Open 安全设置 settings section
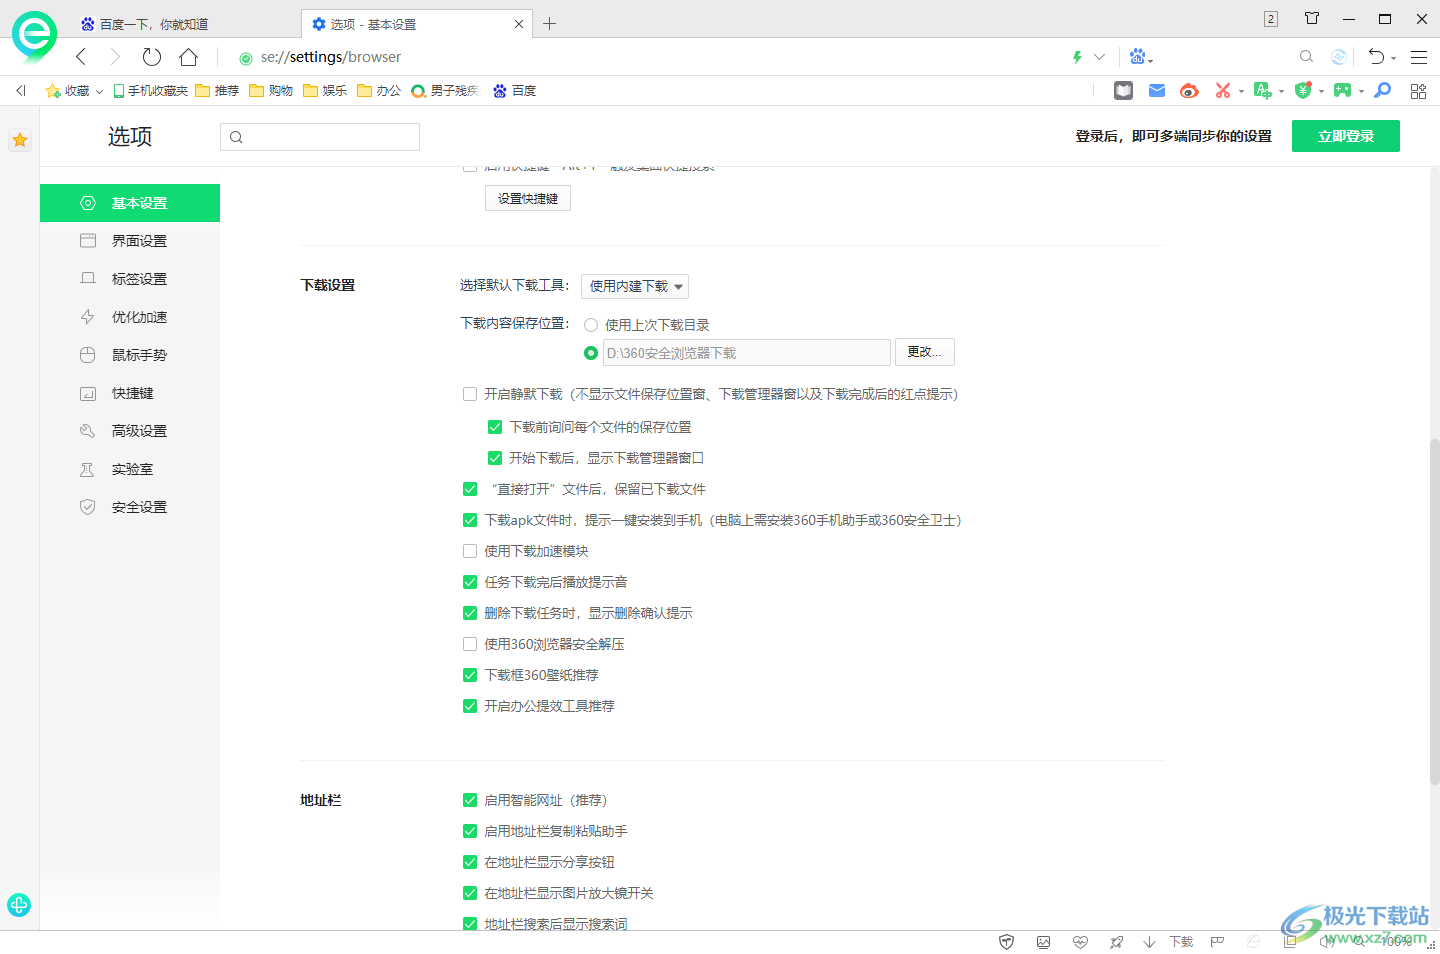Image resolution: width=1440 pixels, height=954 pixels. (130, 507)
